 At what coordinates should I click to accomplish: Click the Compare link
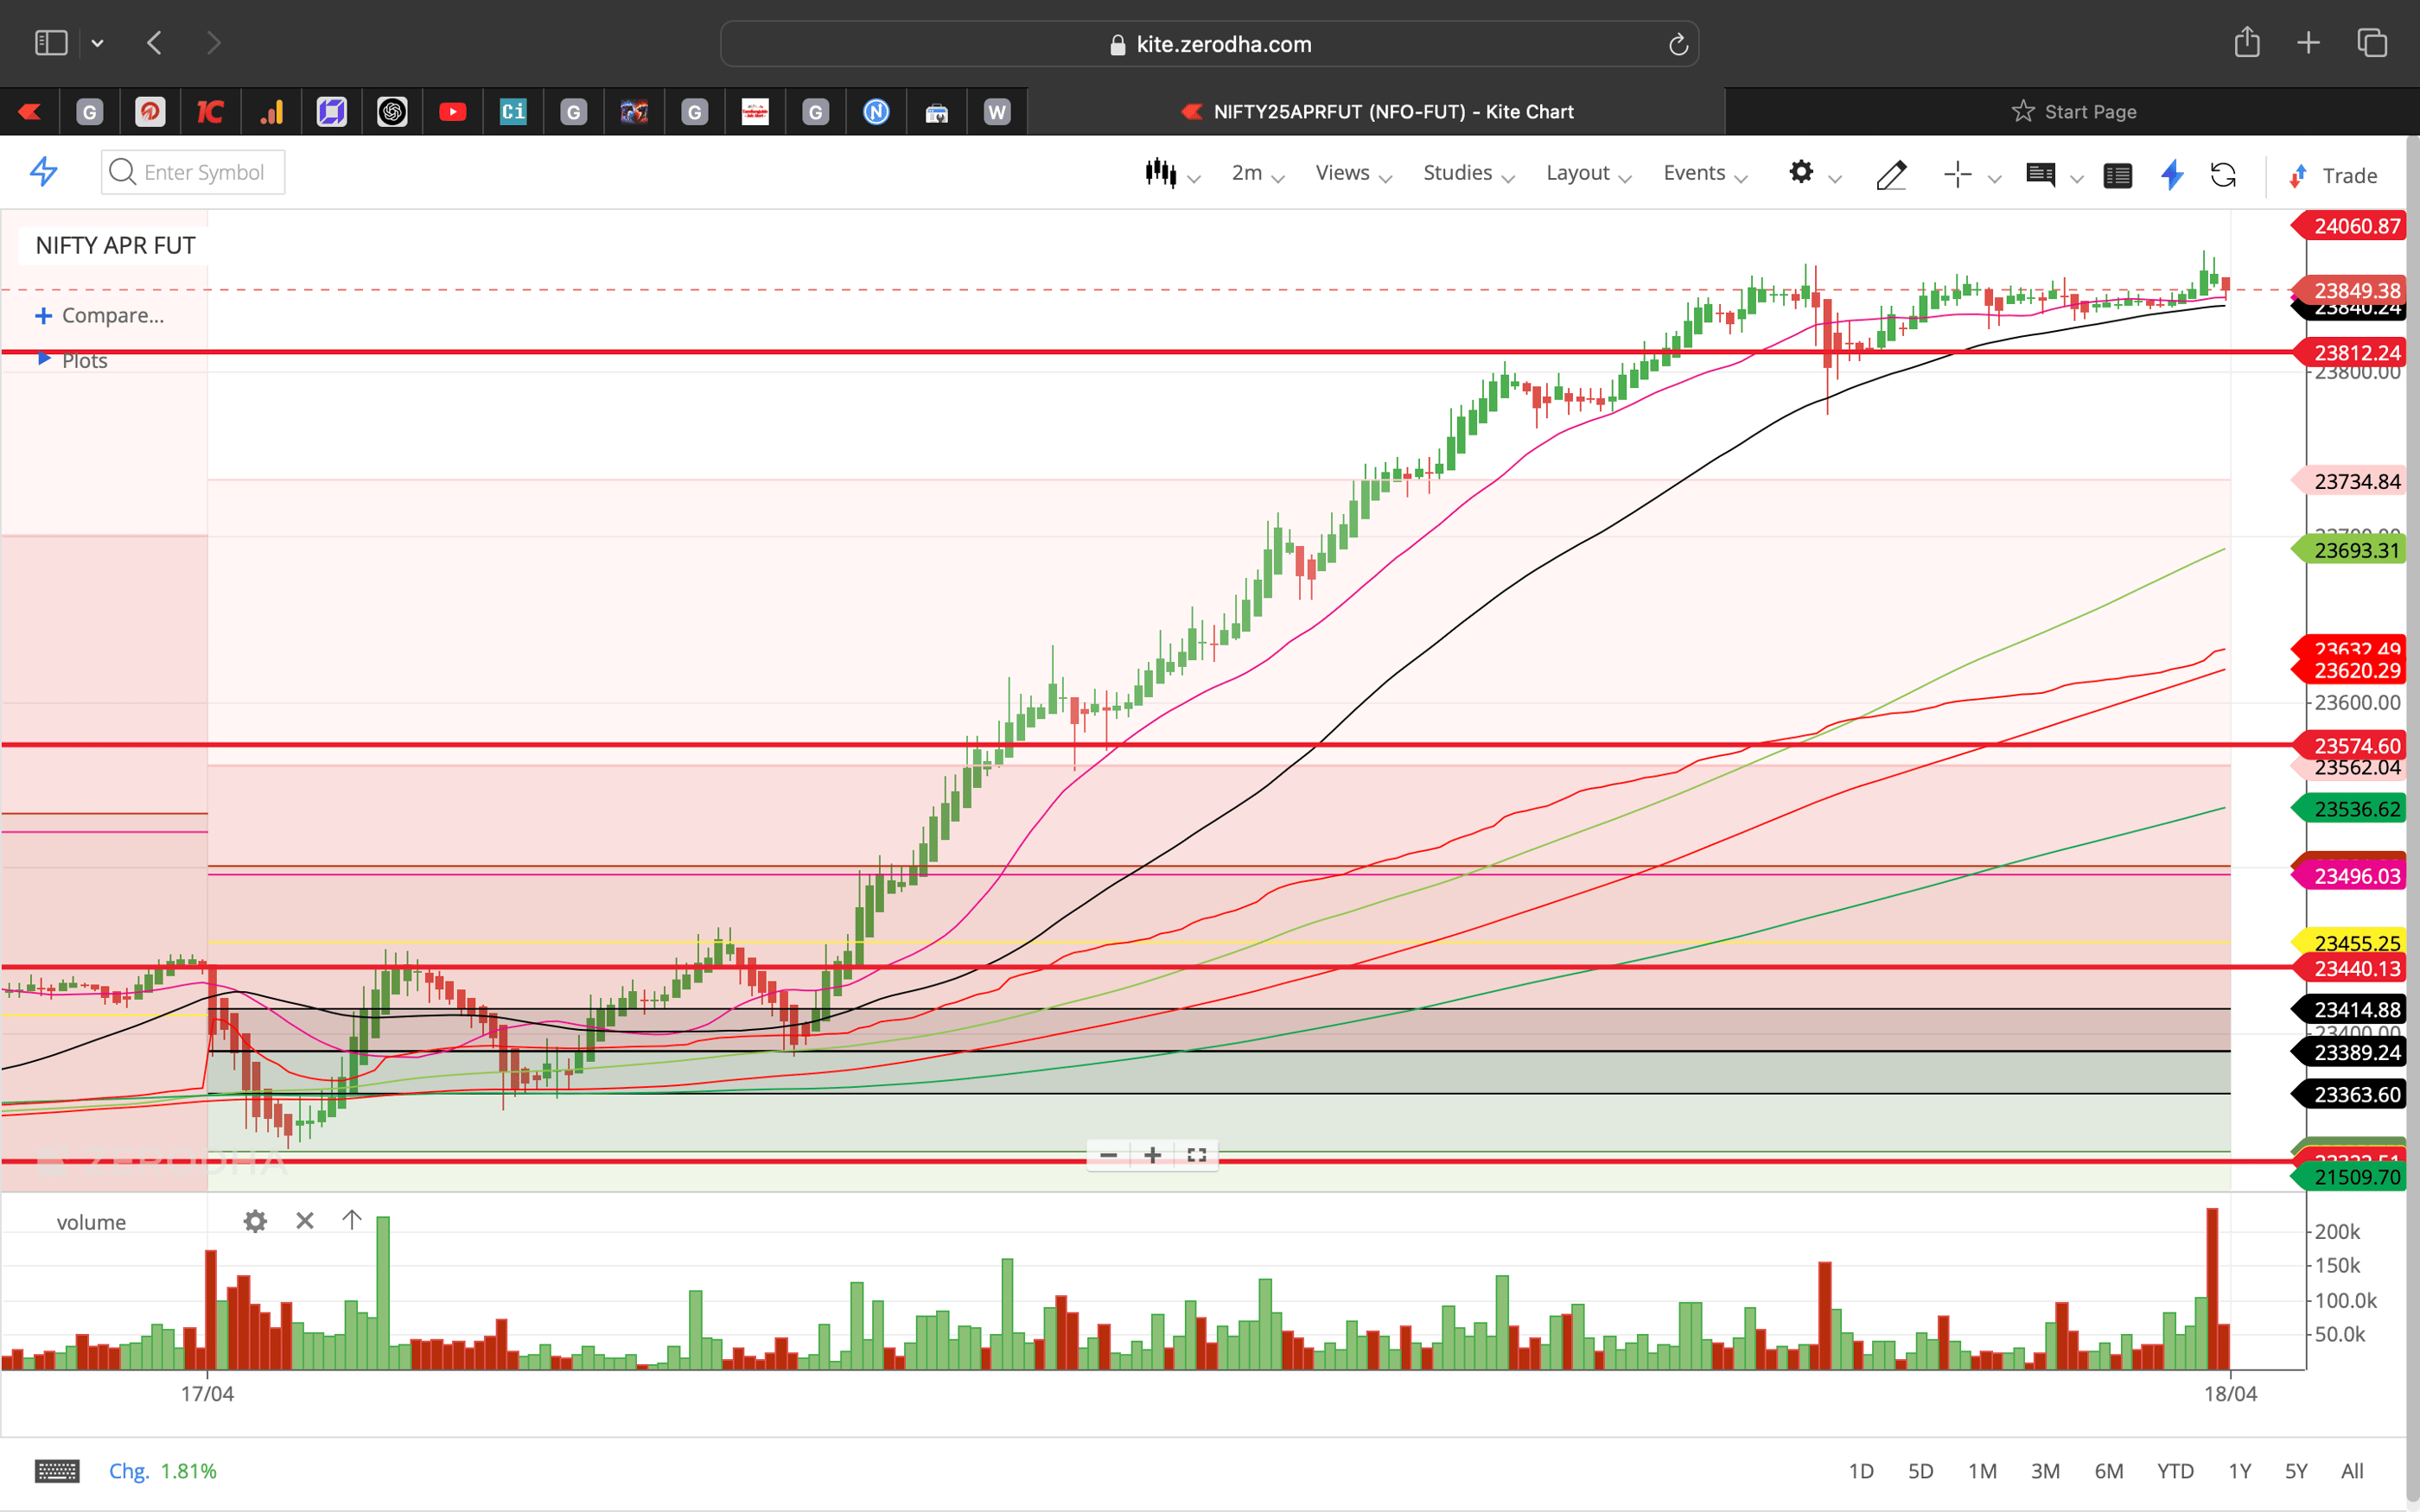(x=99, y=315)
